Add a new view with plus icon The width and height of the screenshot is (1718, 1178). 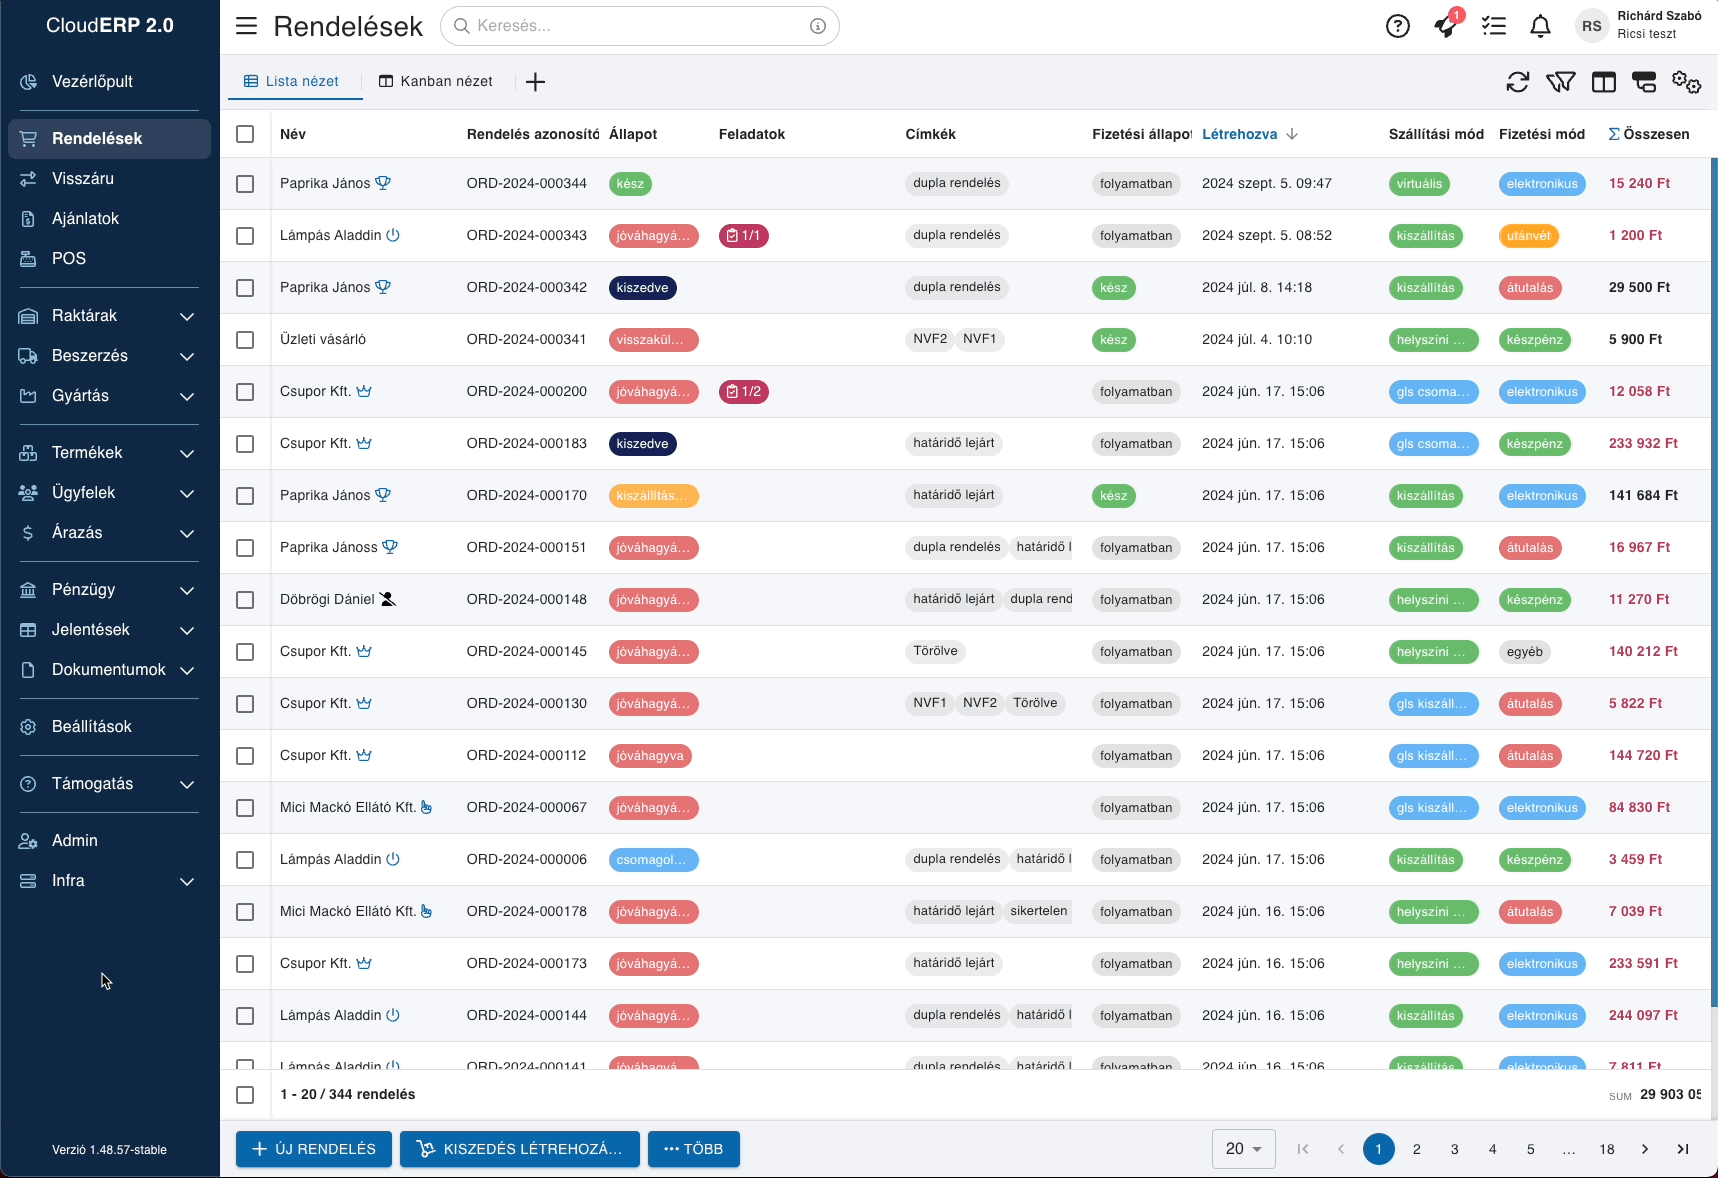pos(536,82)
